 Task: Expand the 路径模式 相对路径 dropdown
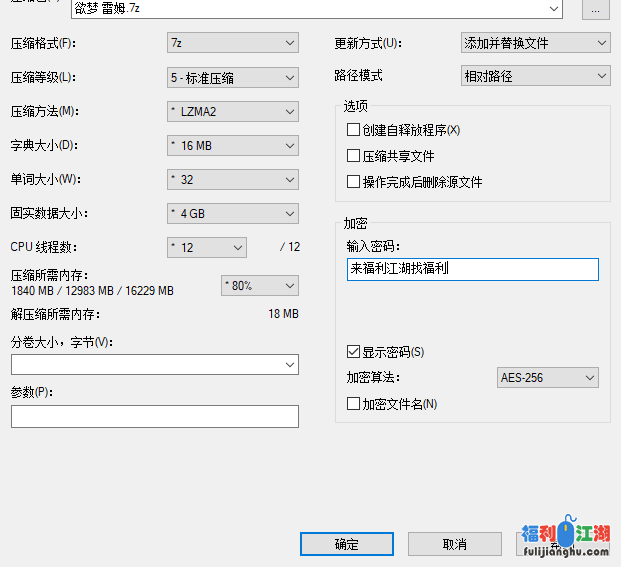point(535,75)
